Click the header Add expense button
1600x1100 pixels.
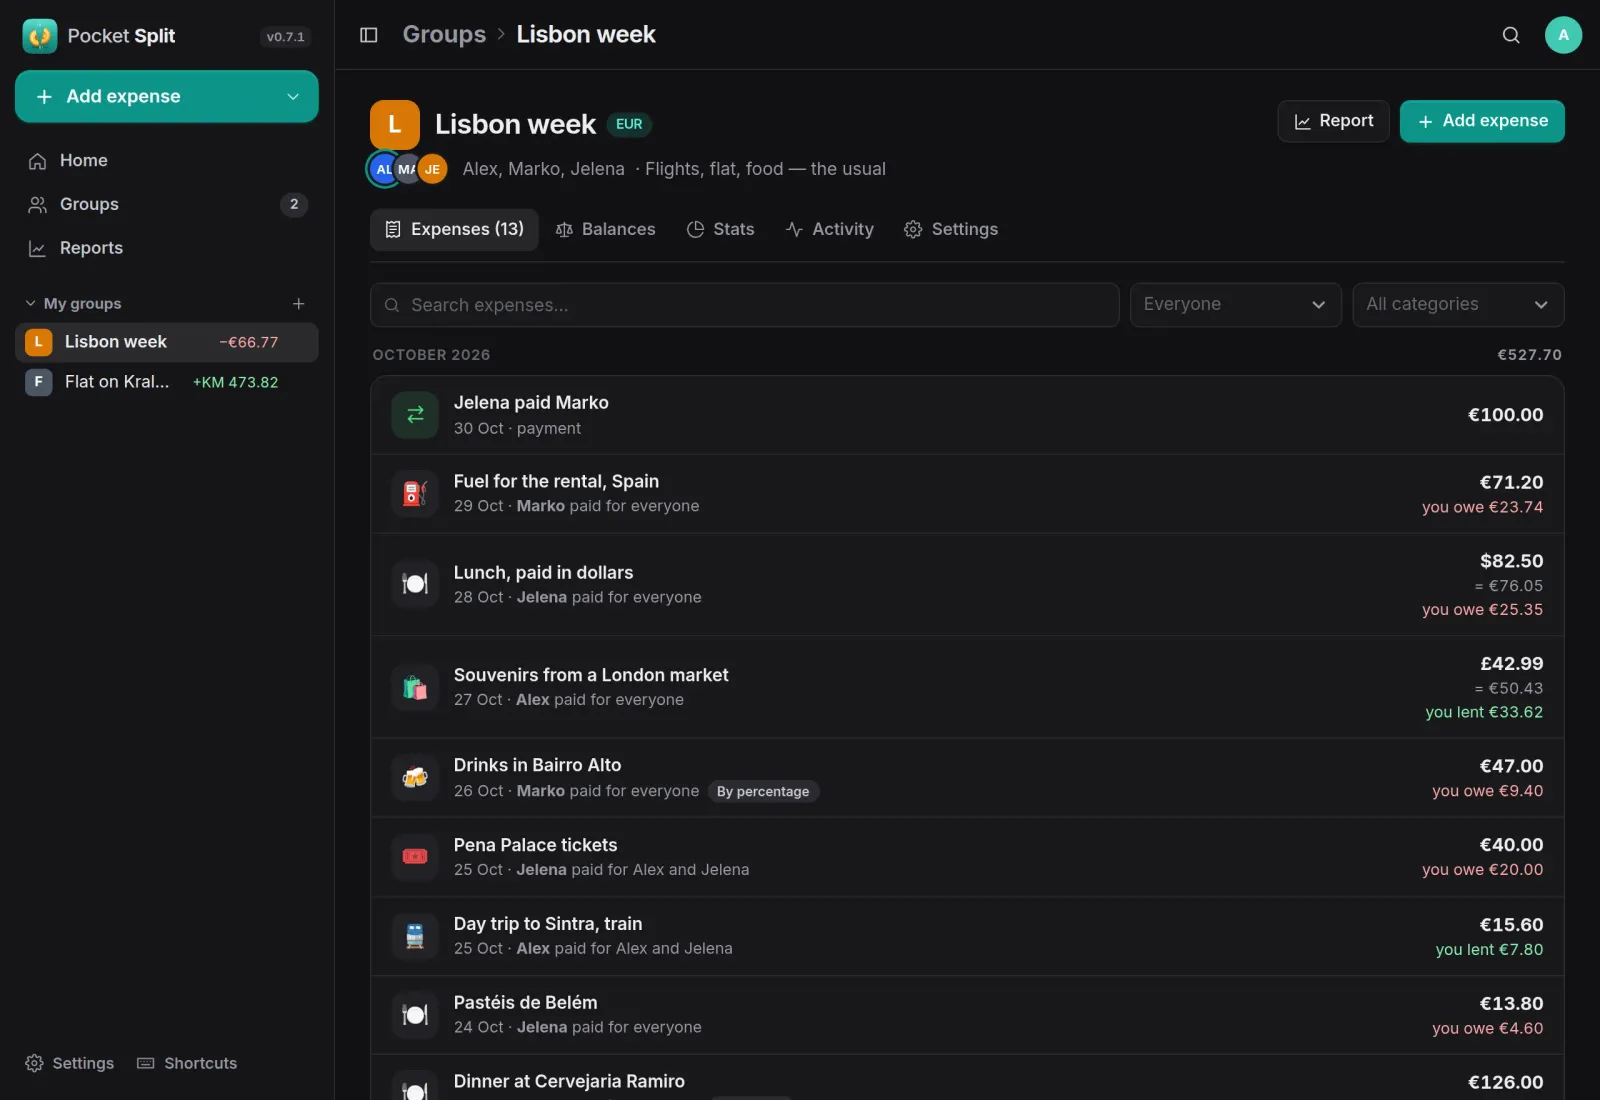point(1482,121)
